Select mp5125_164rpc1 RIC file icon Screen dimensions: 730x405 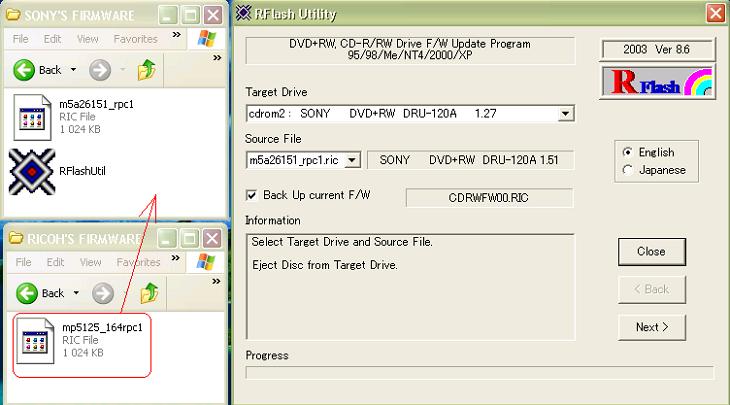pyautogui.click(x=35, y=341)
